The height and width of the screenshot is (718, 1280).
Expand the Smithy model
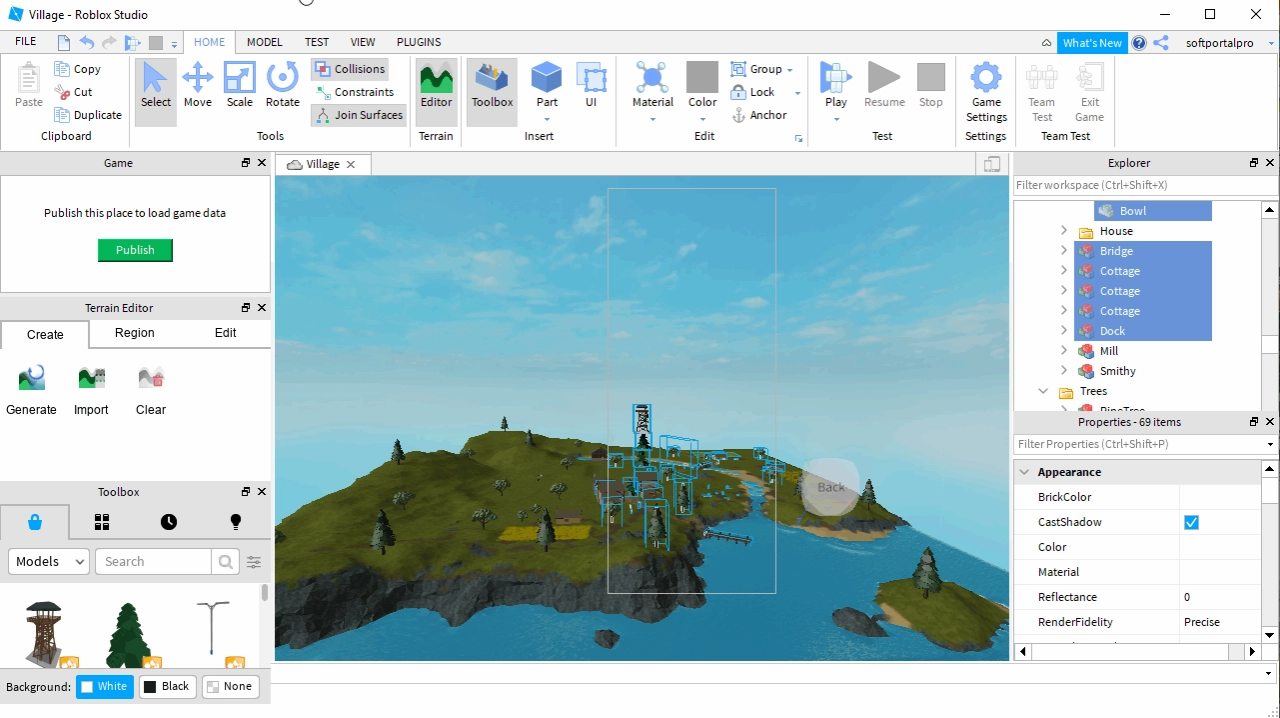pyautogui.click(x=1064, y=371)
